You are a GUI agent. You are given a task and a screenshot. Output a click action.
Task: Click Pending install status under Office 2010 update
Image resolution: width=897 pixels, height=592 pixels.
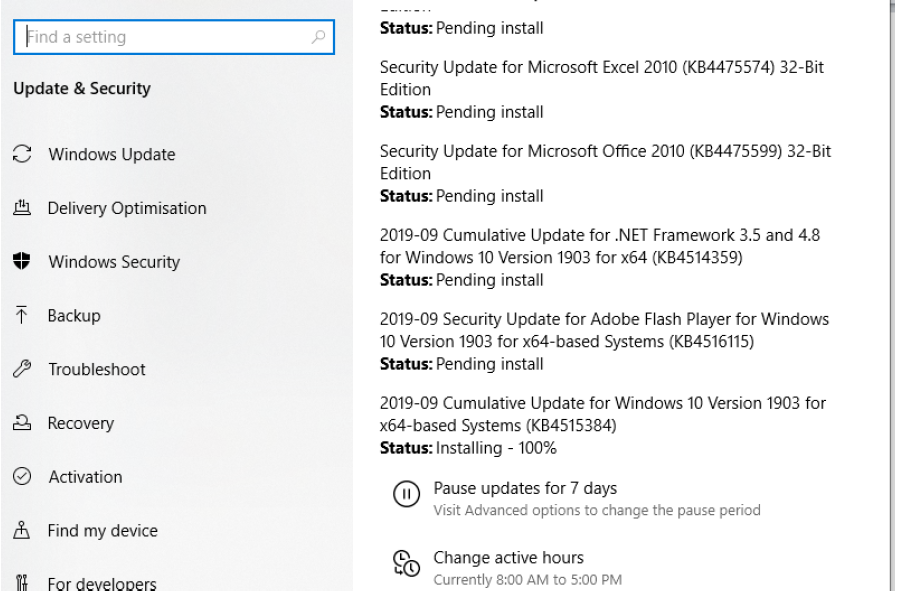tap(490, 196)
